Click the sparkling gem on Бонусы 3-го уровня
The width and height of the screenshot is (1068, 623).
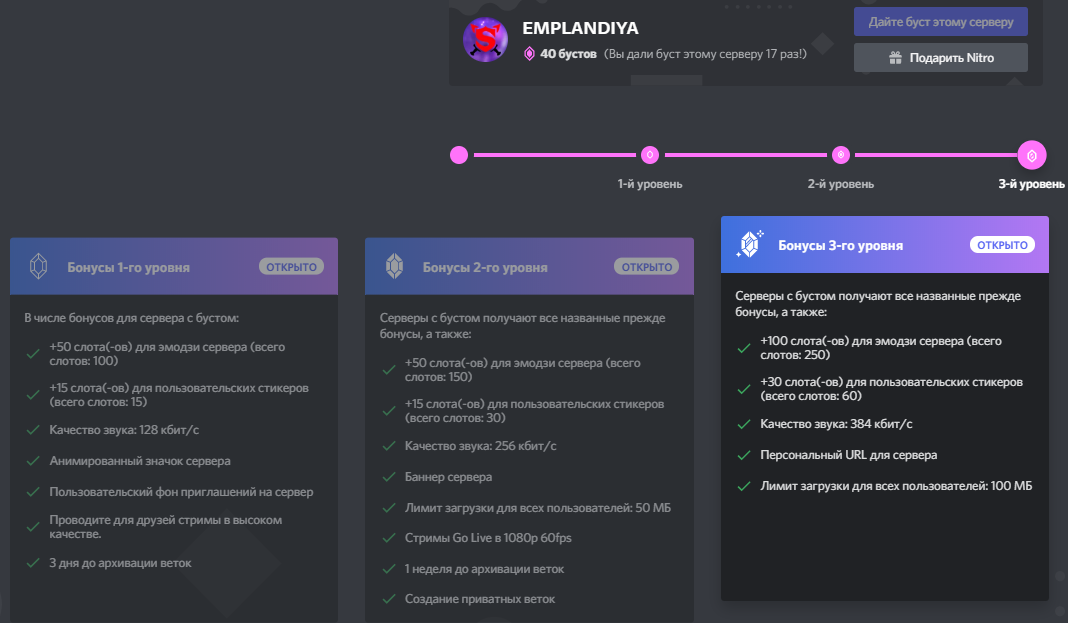click(x=749, y=245)
